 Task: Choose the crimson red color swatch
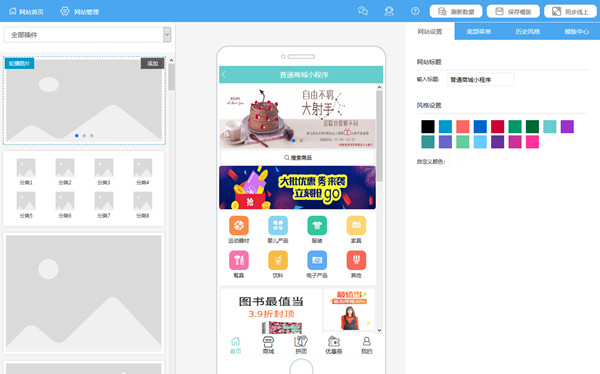[x=497, y=126]
